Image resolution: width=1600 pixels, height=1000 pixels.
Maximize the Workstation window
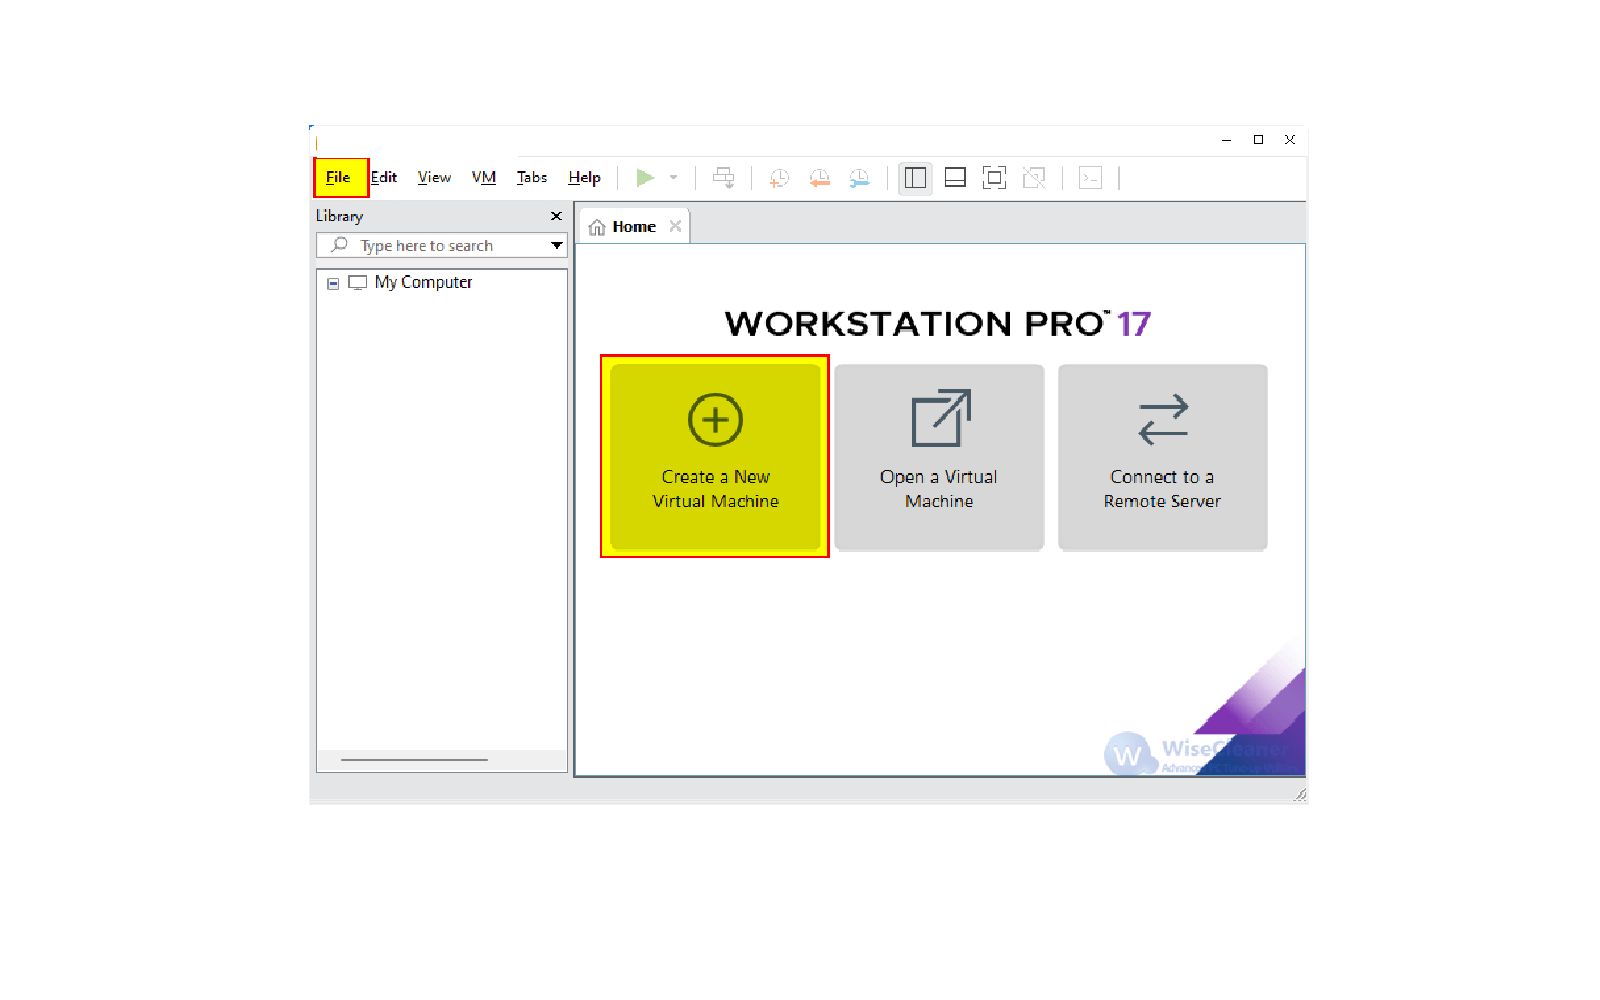(x=1258, y=140)
